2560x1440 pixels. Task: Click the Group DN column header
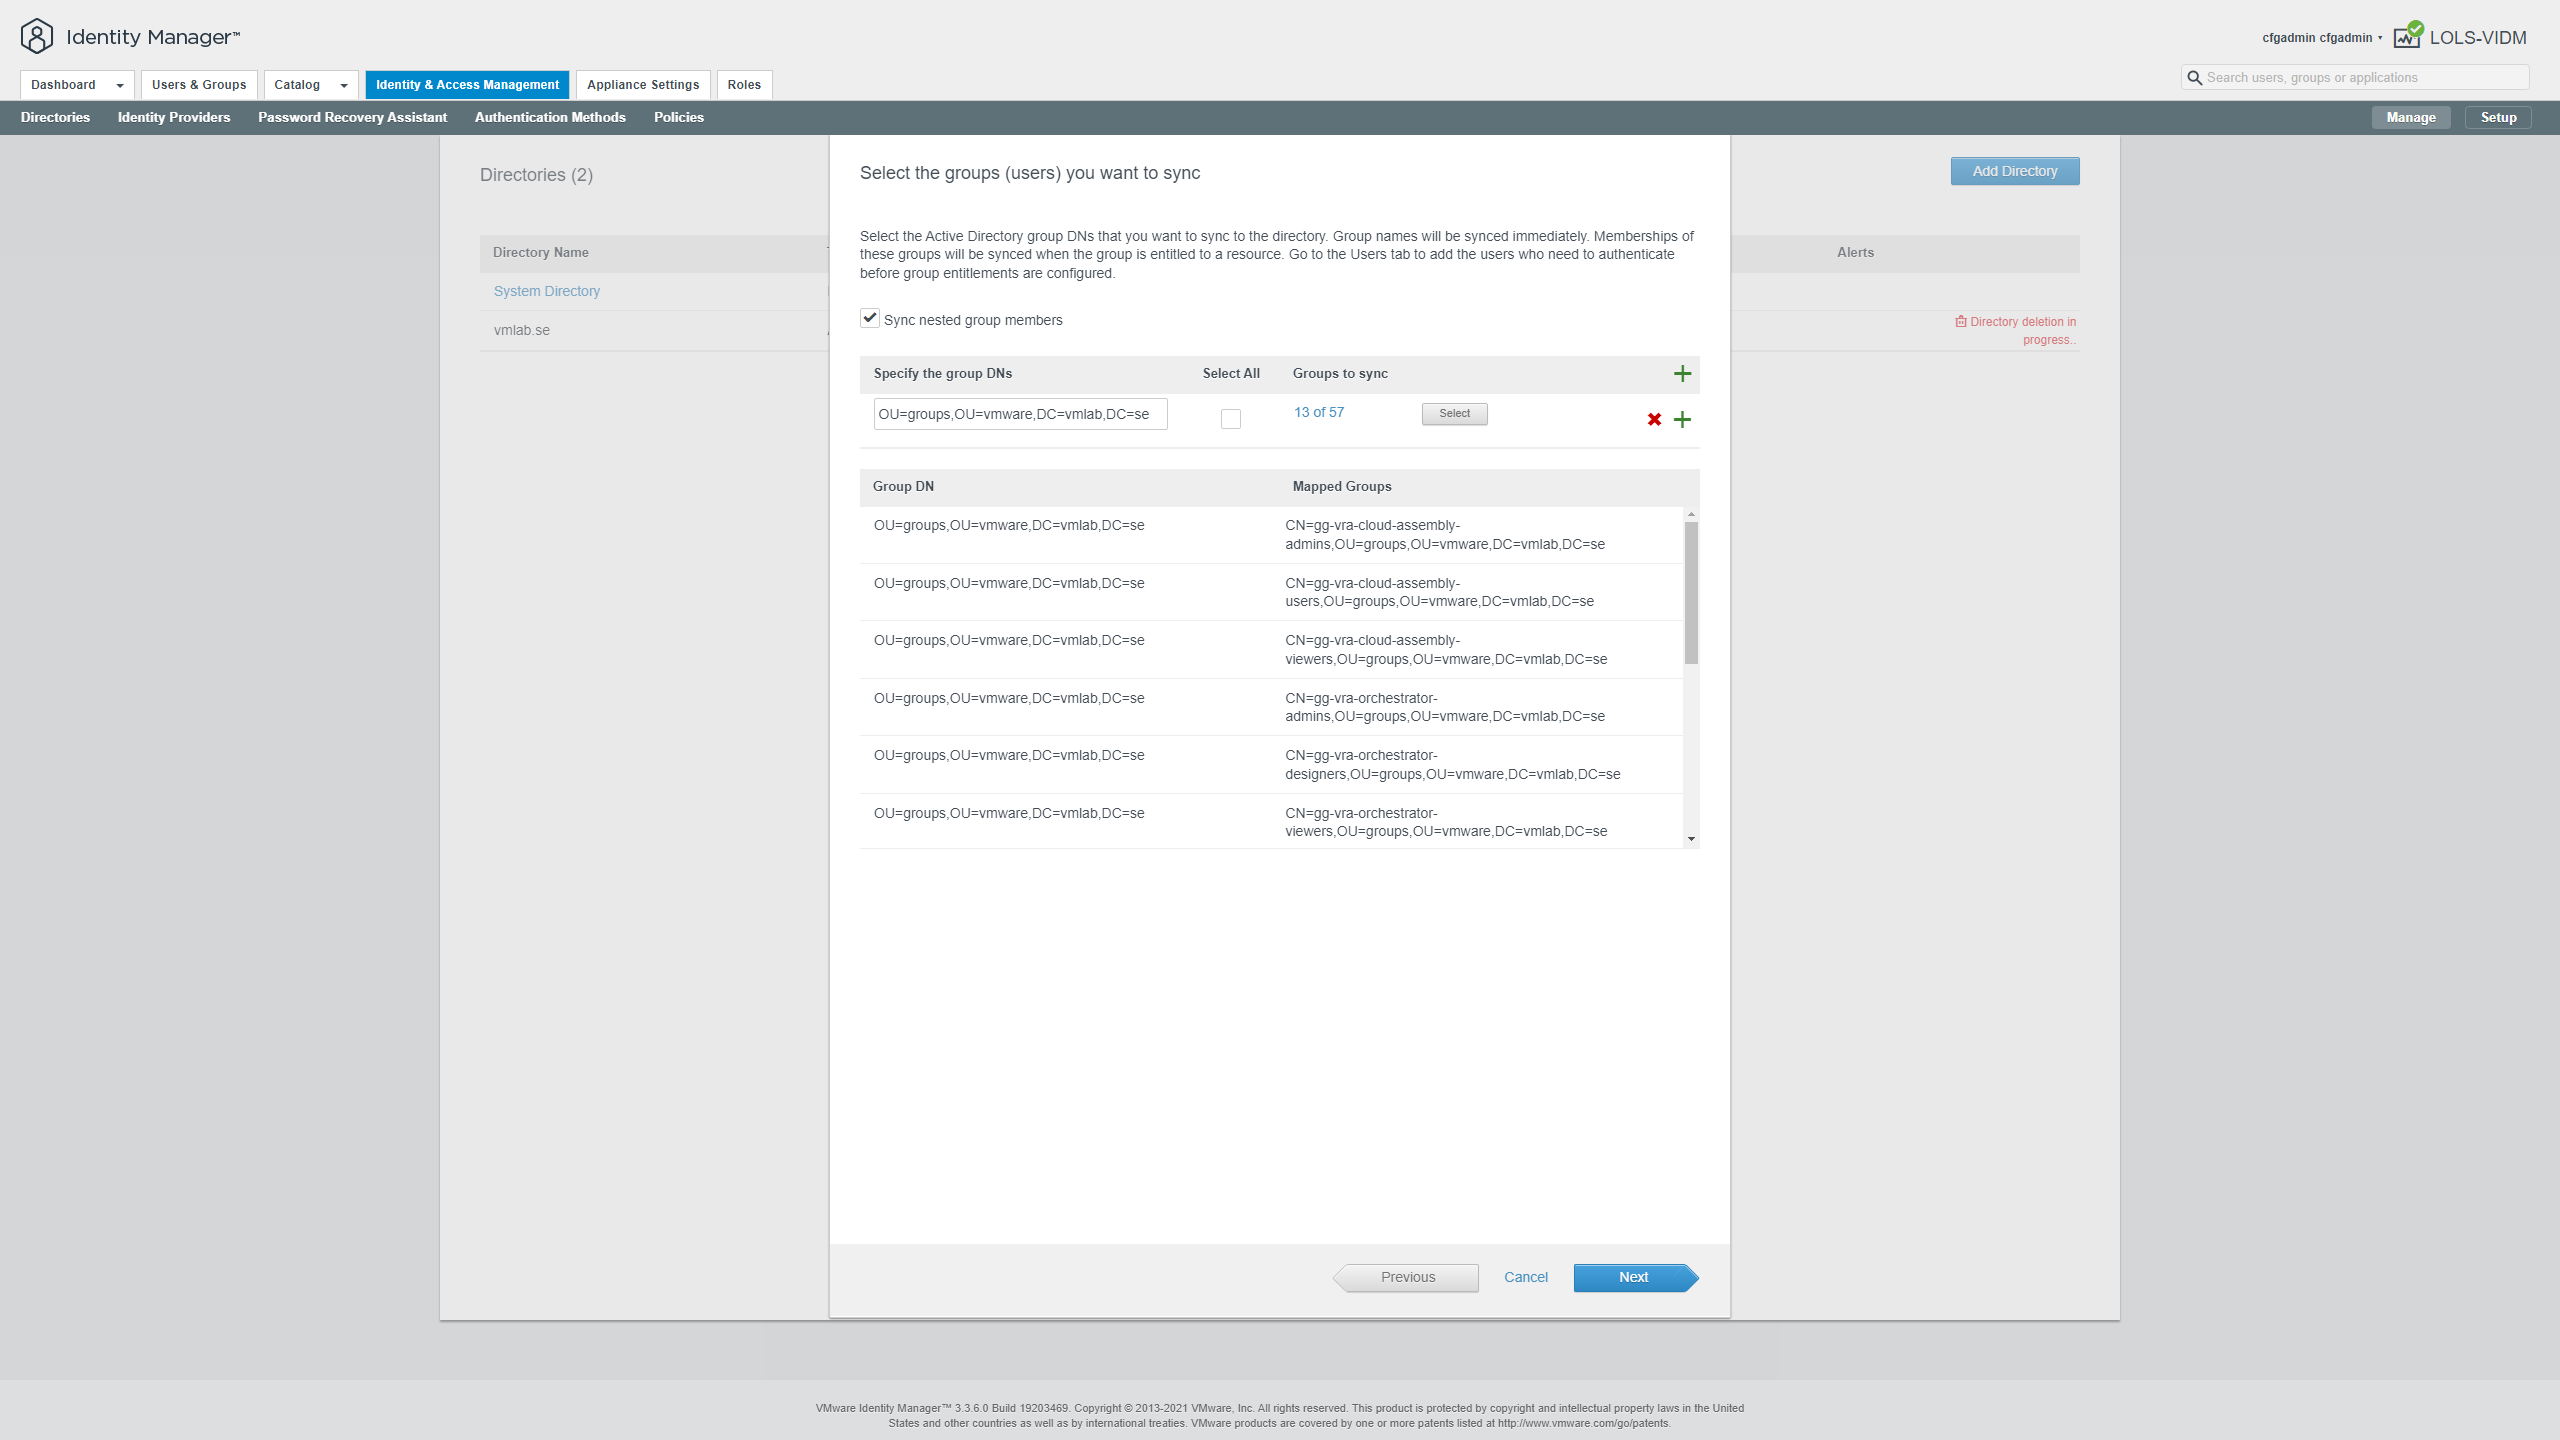[903, 486]
